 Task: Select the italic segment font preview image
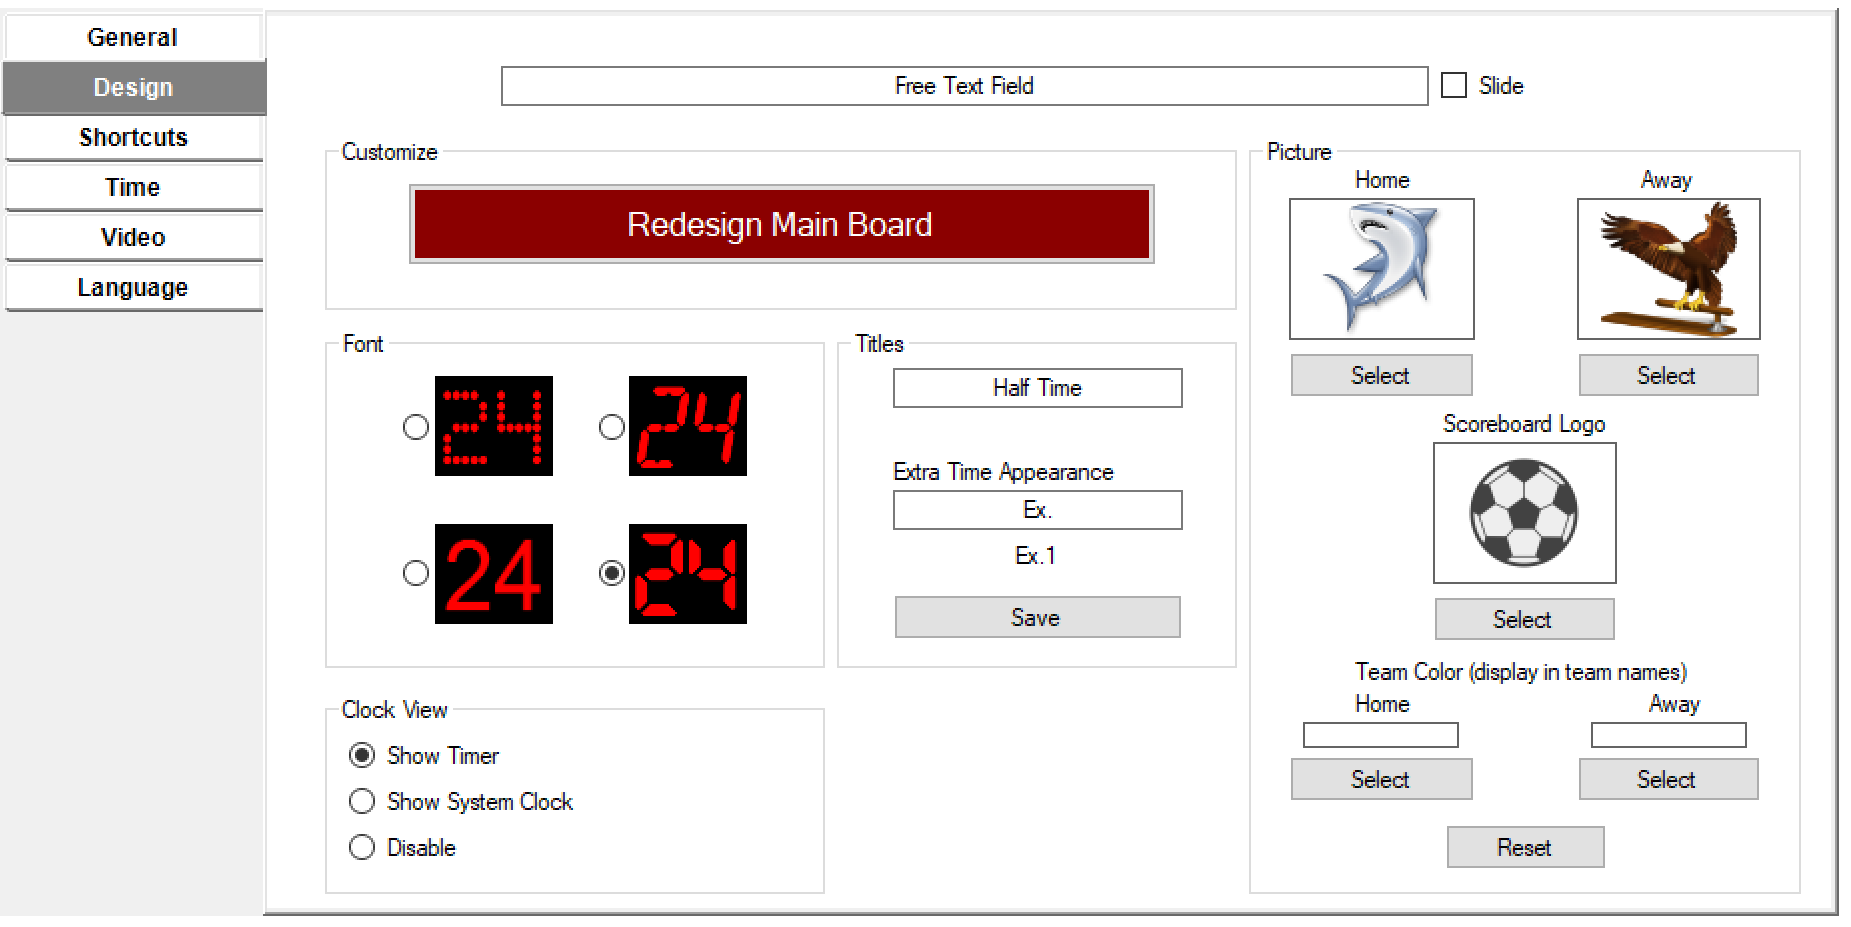687,426
